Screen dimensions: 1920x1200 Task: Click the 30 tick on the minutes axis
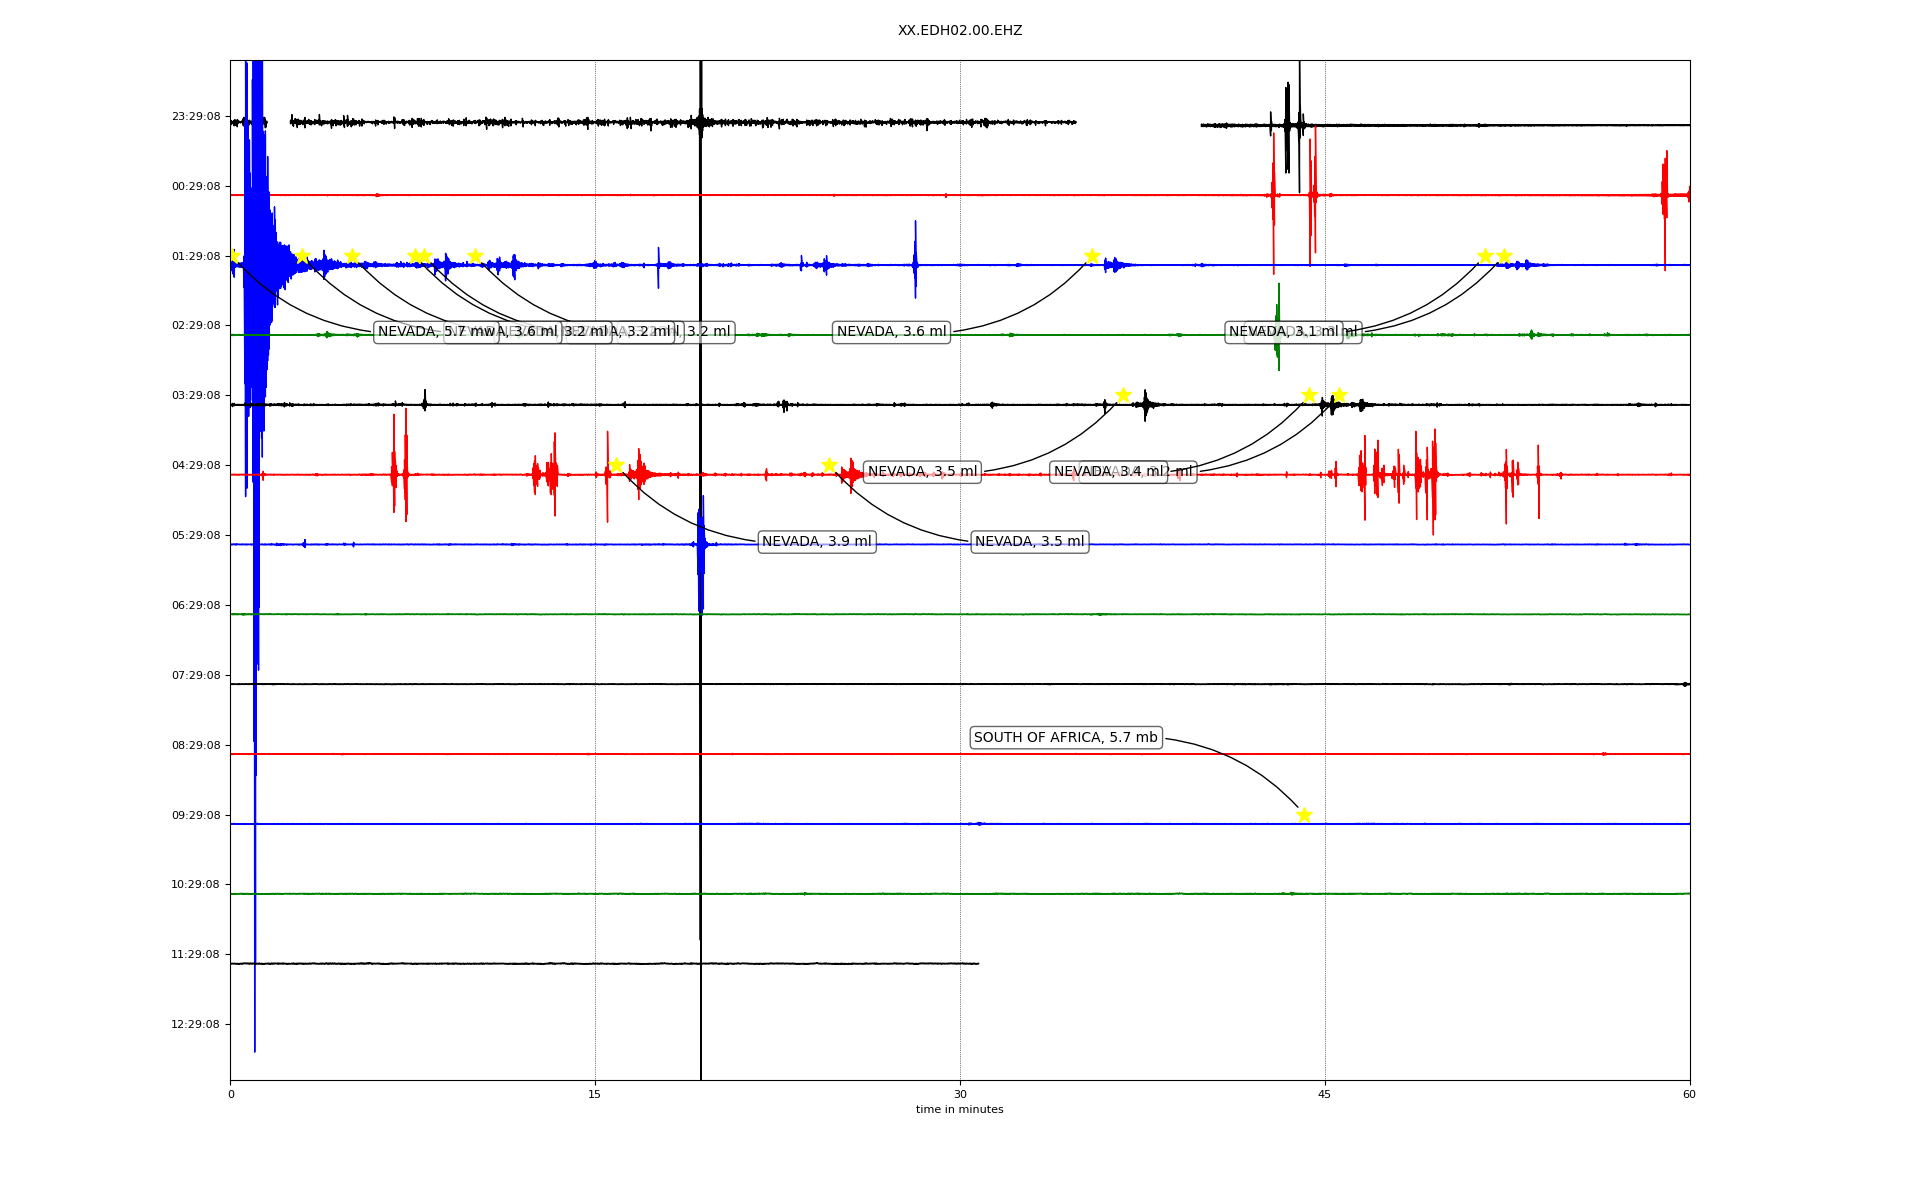pyautogui.click(x=960, y=1094)
